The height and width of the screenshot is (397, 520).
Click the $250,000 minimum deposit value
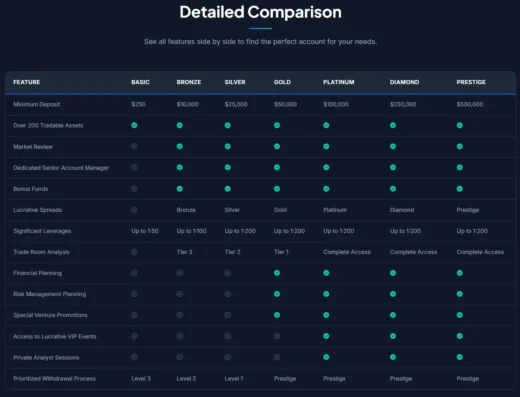(403, 104)
